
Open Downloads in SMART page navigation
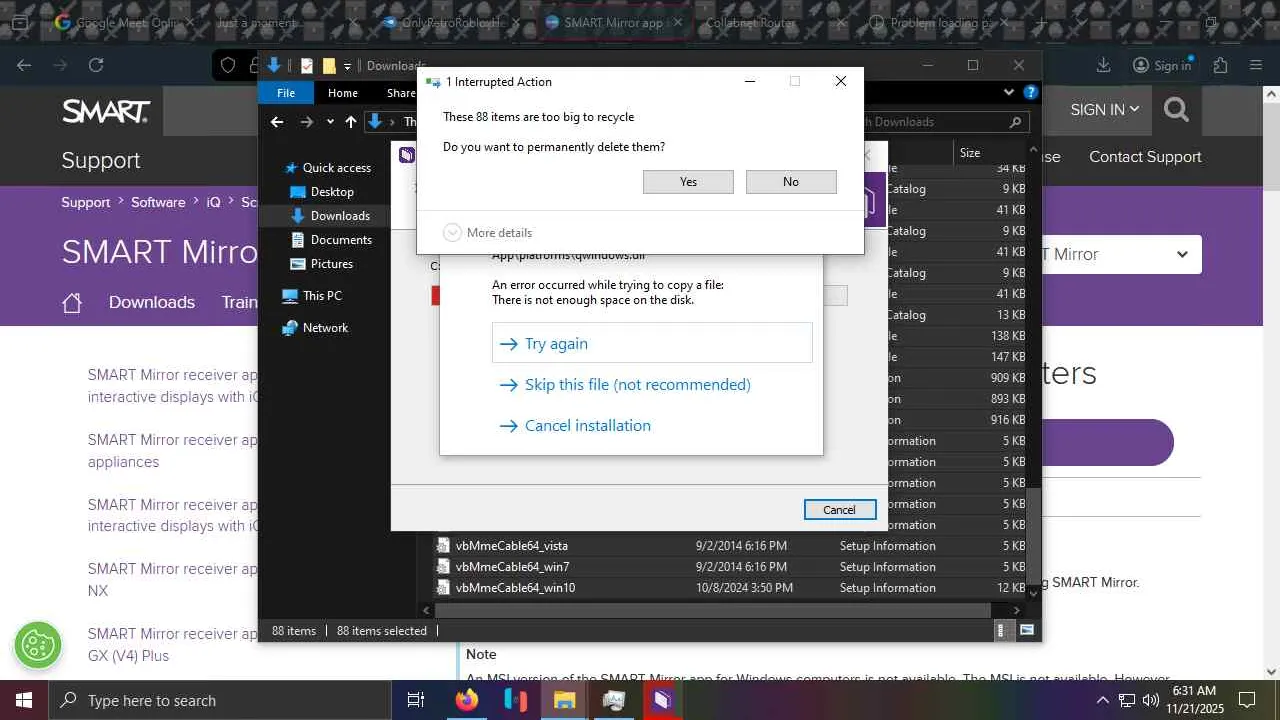(152, 302)
